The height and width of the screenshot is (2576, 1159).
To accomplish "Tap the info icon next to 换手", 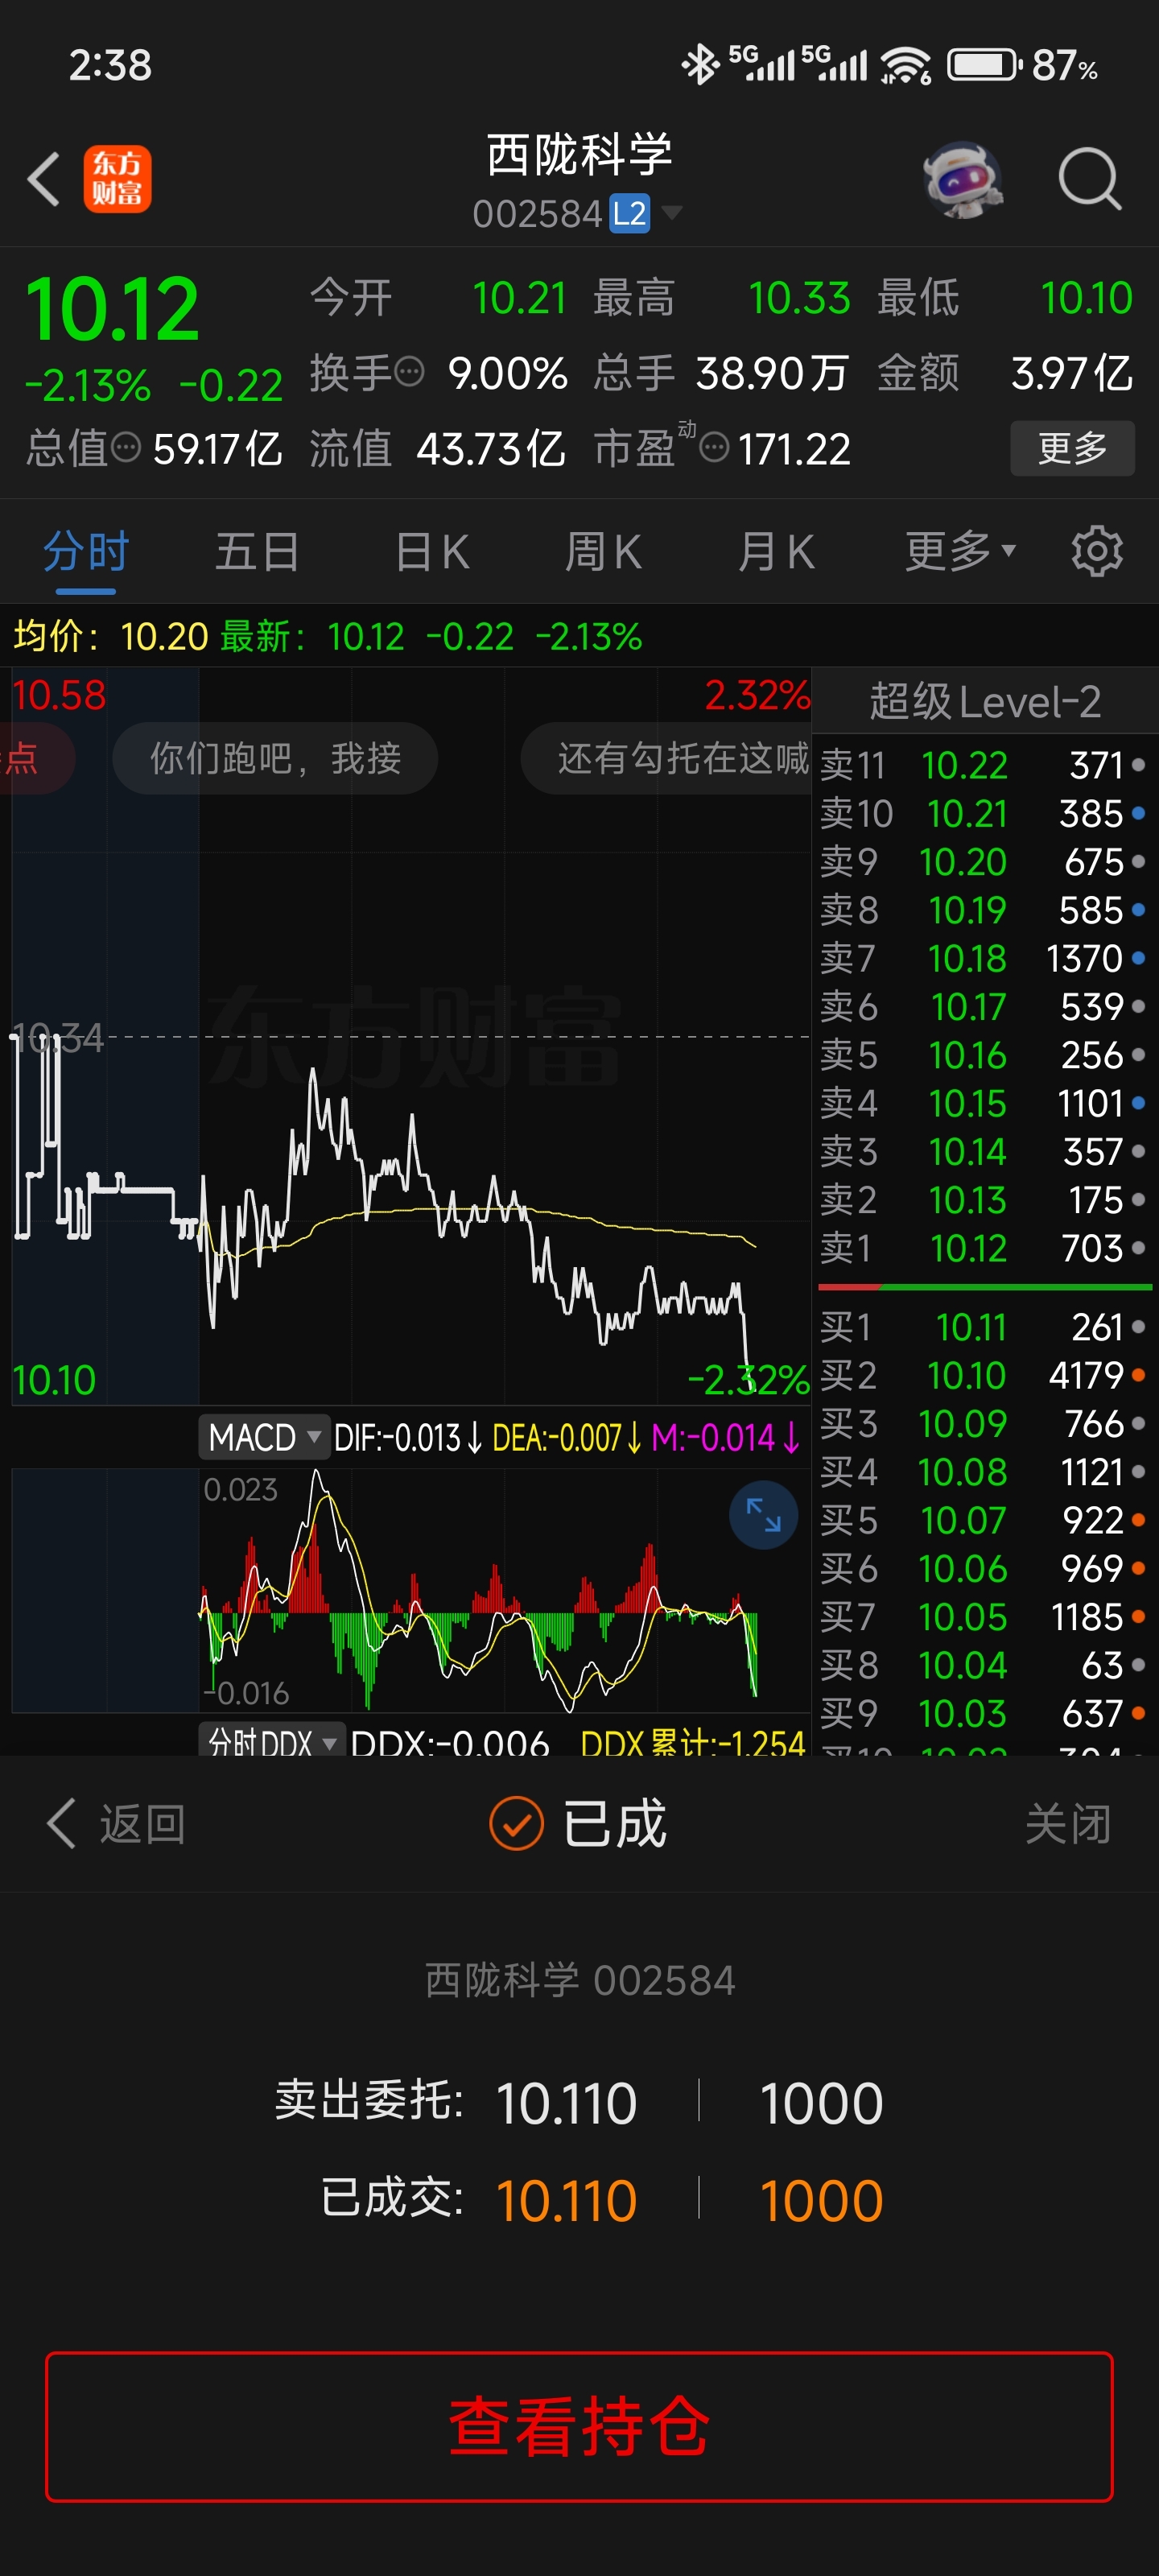I will 409,373.
